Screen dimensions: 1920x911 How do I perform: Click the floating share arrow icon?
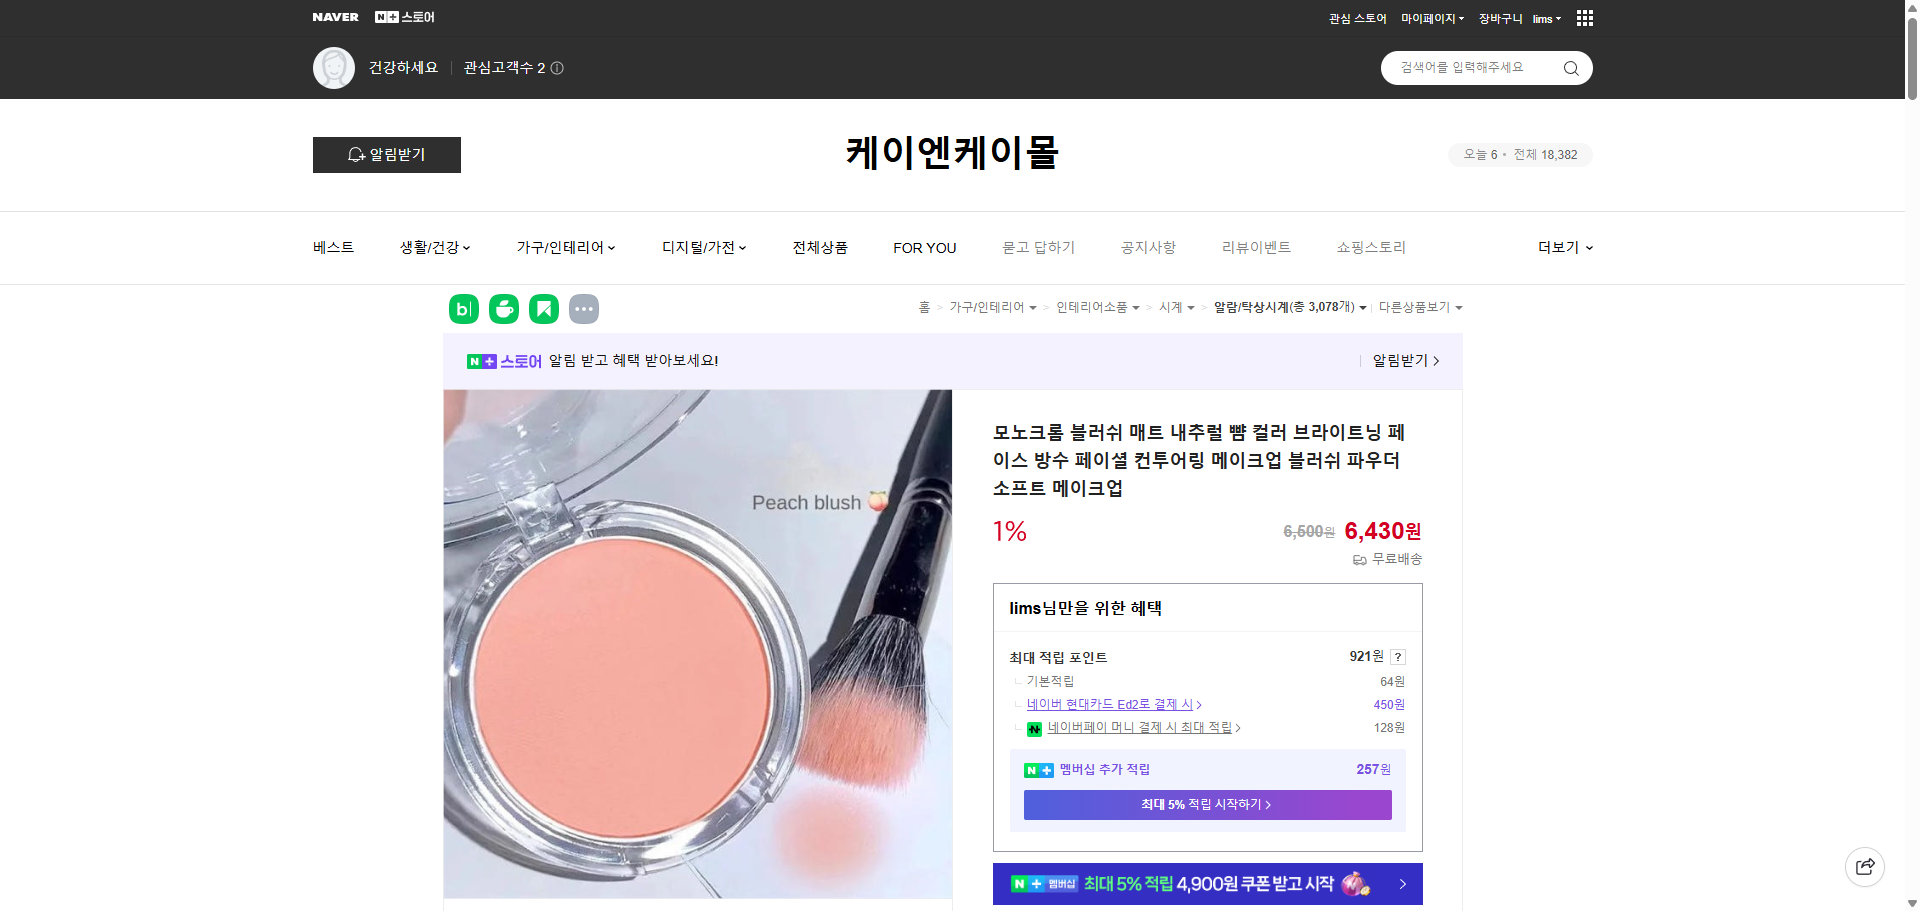click(x=1864, y=866)
